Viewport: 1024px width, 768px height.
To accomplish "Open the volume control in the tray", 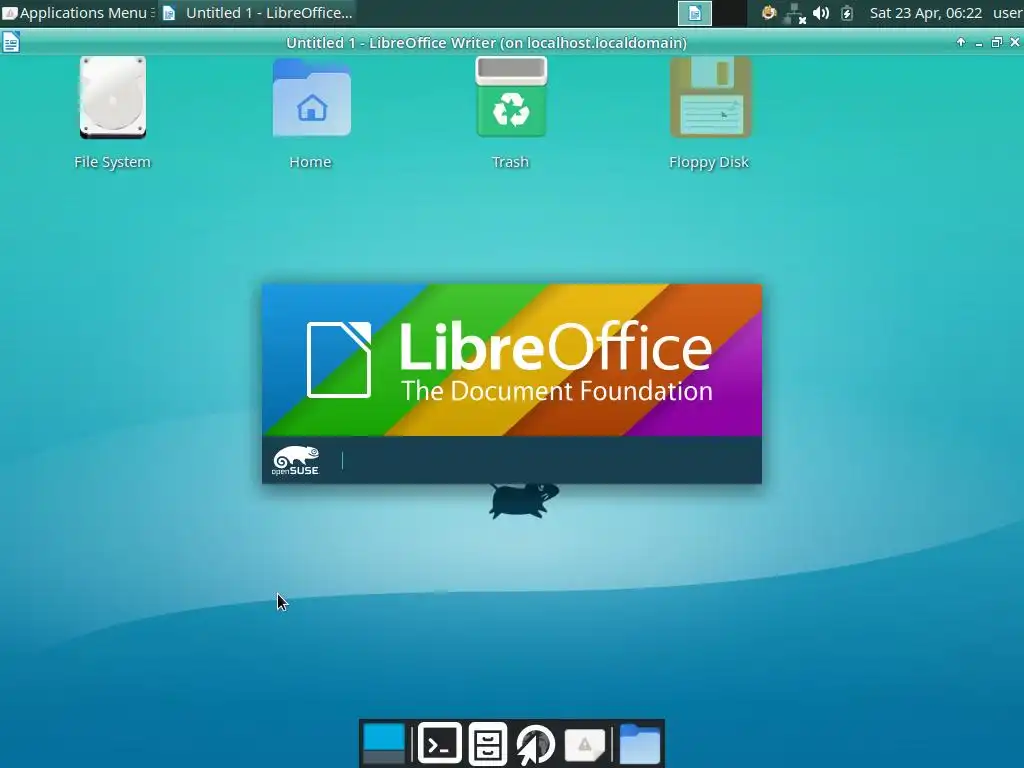I will [821, 13].
